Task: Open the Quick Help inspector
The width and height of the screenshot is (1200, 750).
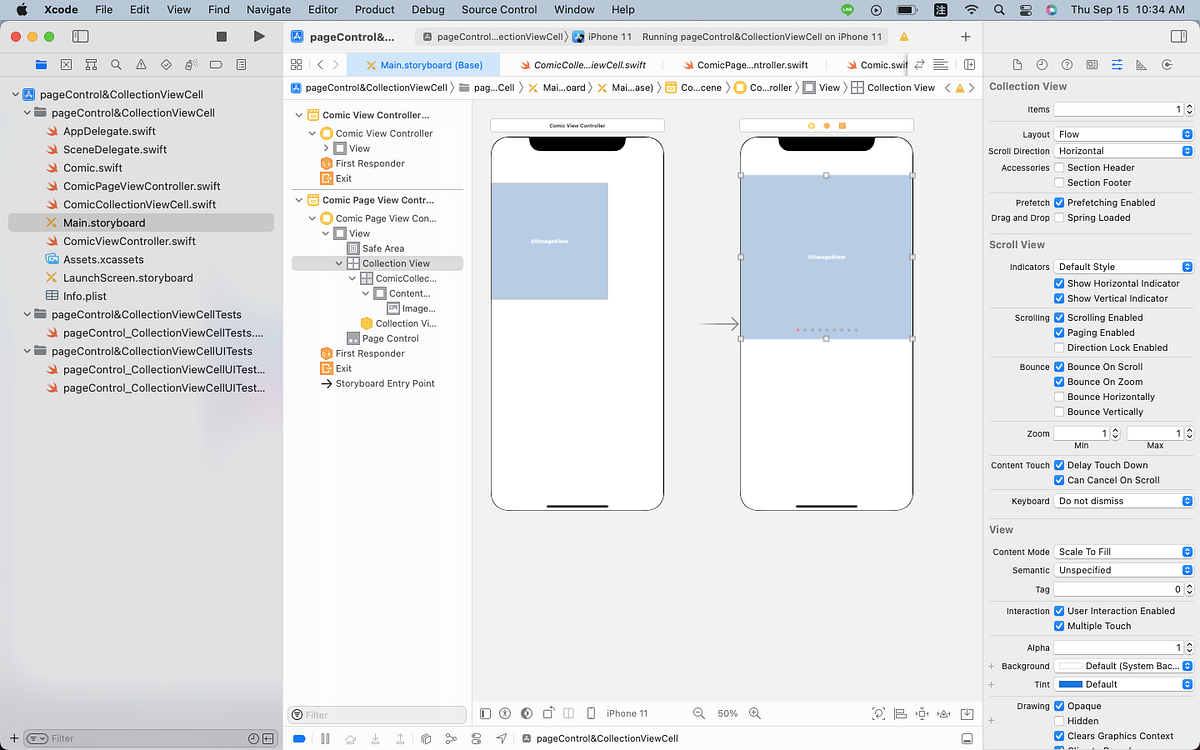Action: coord(1067,63)
